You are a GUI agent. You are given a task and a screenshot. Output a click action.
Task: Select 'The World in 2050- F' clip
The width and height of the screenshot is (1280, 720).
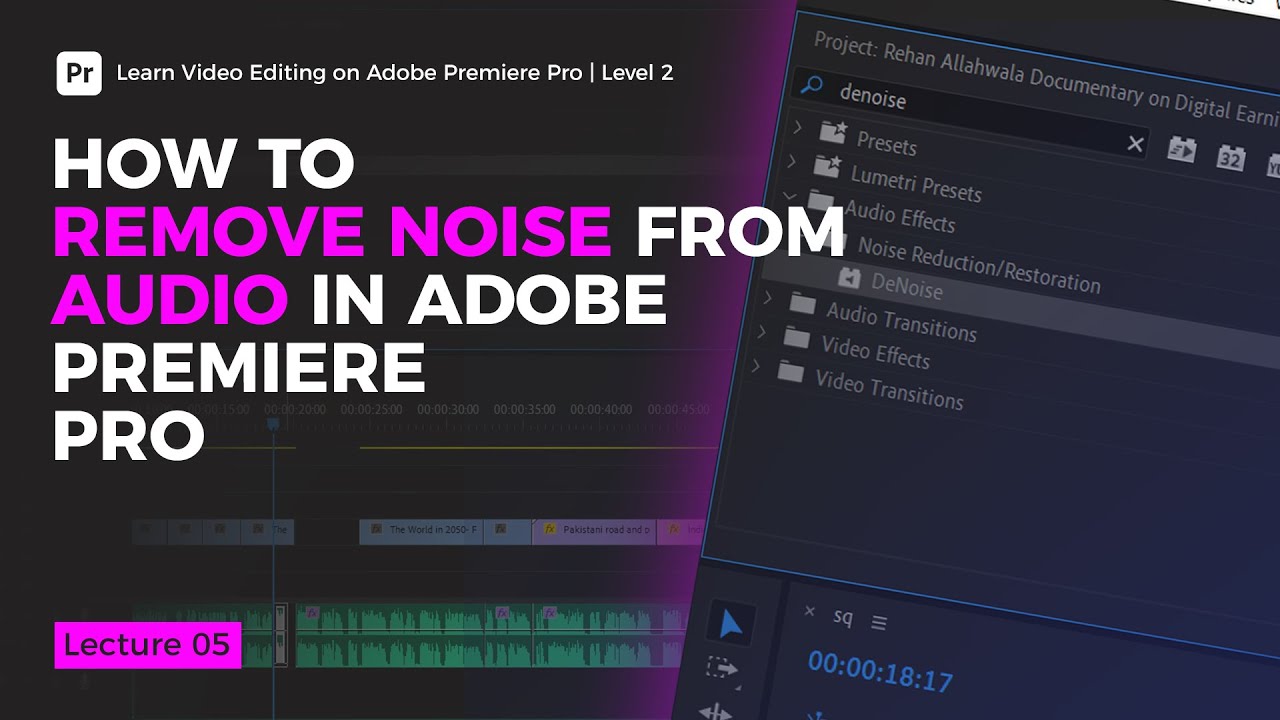tap(421, 531)
